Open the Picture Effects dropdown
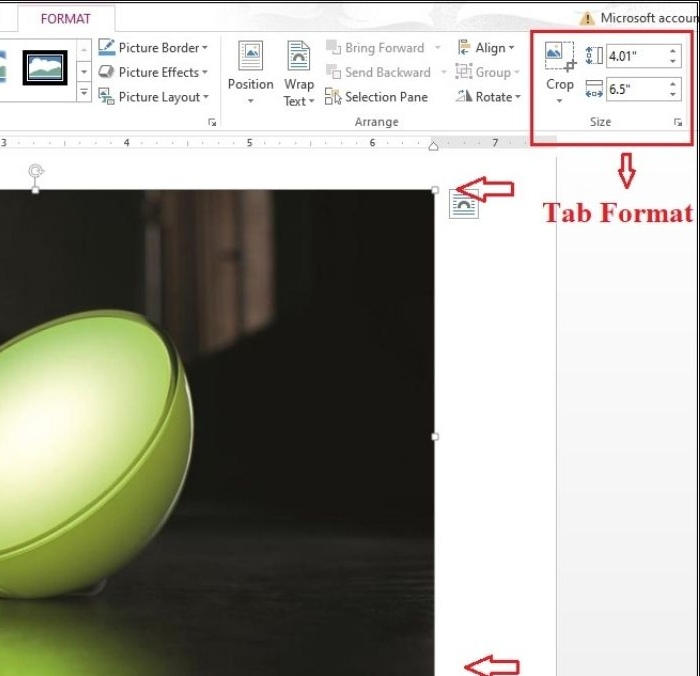700x676 pixels. click(x=153, y=72)
